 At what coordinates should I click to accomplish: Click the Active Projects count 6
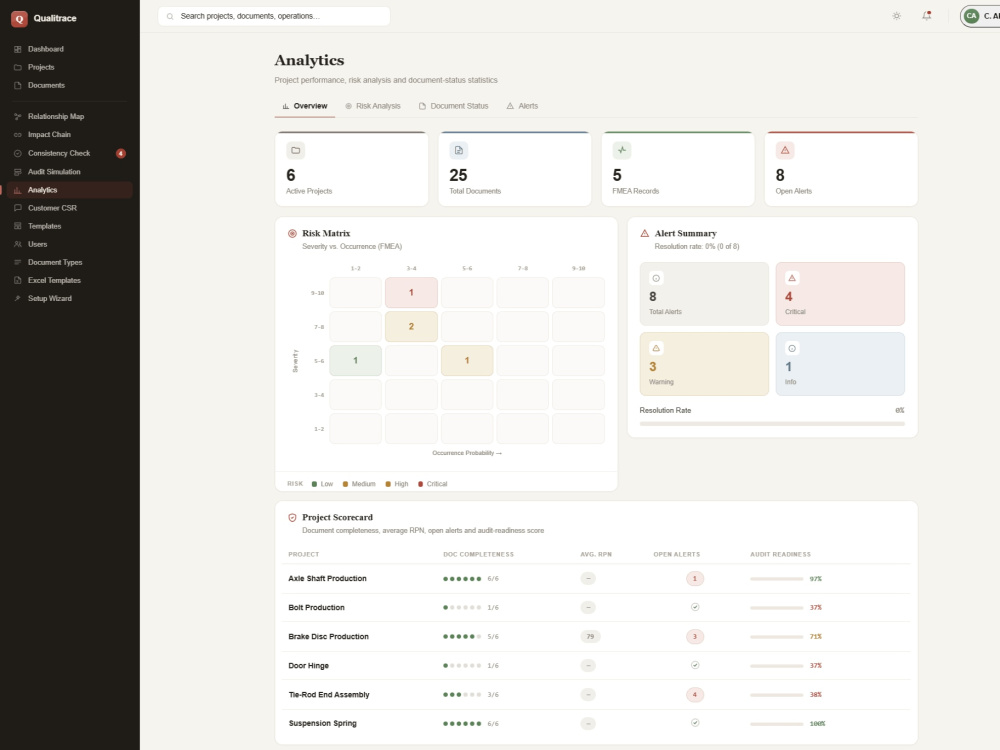(x=291, y=175)
